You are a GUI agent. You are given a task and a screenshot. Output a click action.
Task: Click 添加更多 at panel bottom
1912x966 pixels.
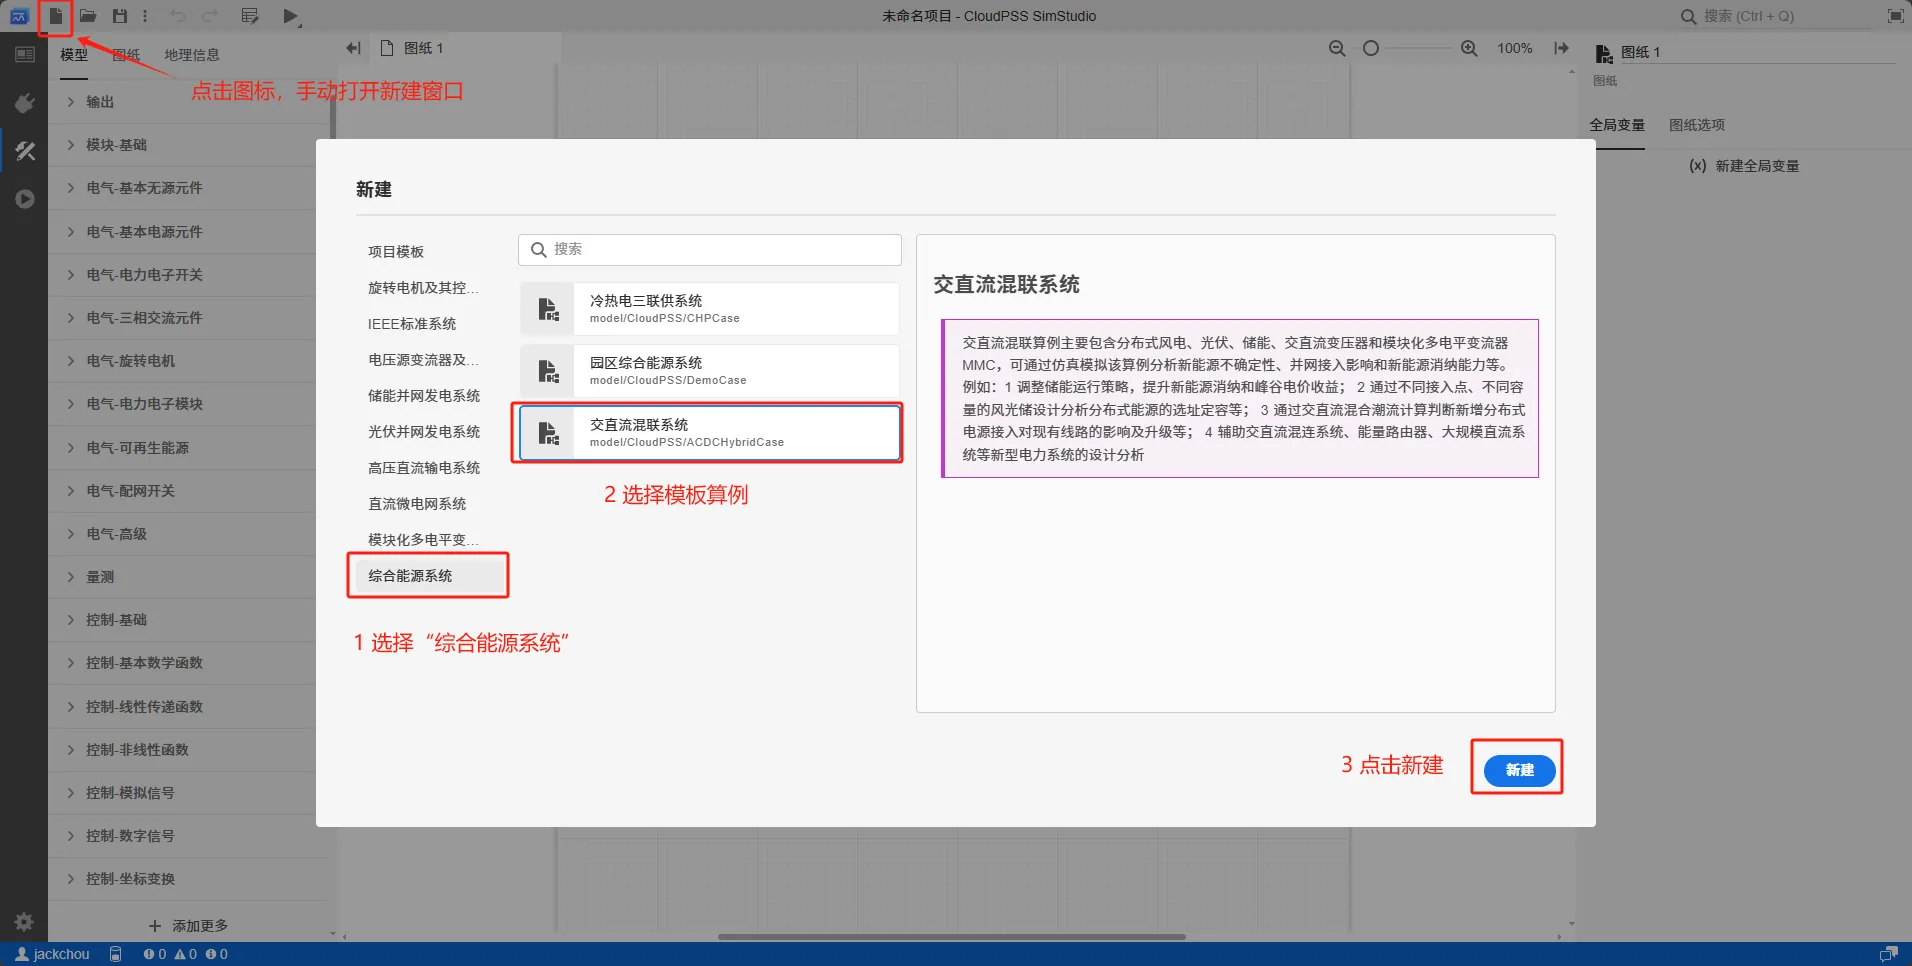[x=188, y=926]
